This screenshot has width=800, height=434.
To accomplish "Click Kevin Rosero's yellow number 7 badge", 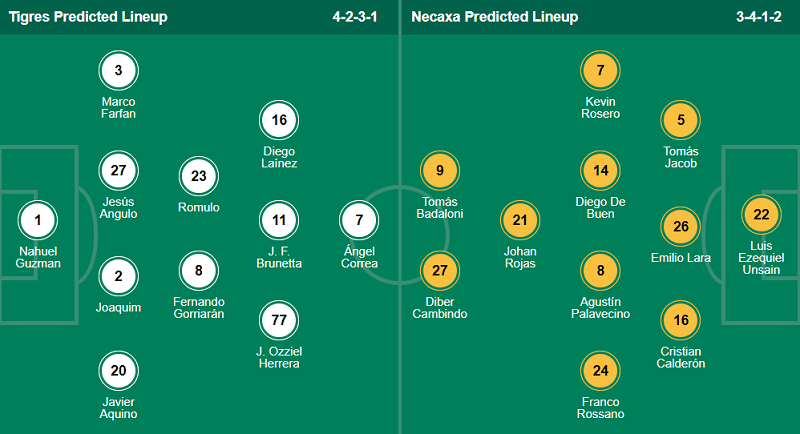I will point(600,71).
